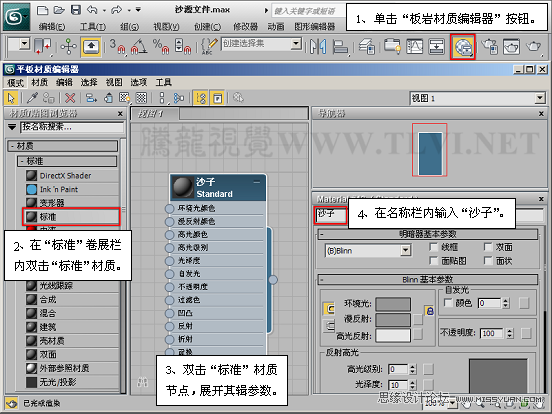Select the pick material eyedropper icon
Viewport: 552px width, 414px height.
pyautogui.click(x=33, y=98)
